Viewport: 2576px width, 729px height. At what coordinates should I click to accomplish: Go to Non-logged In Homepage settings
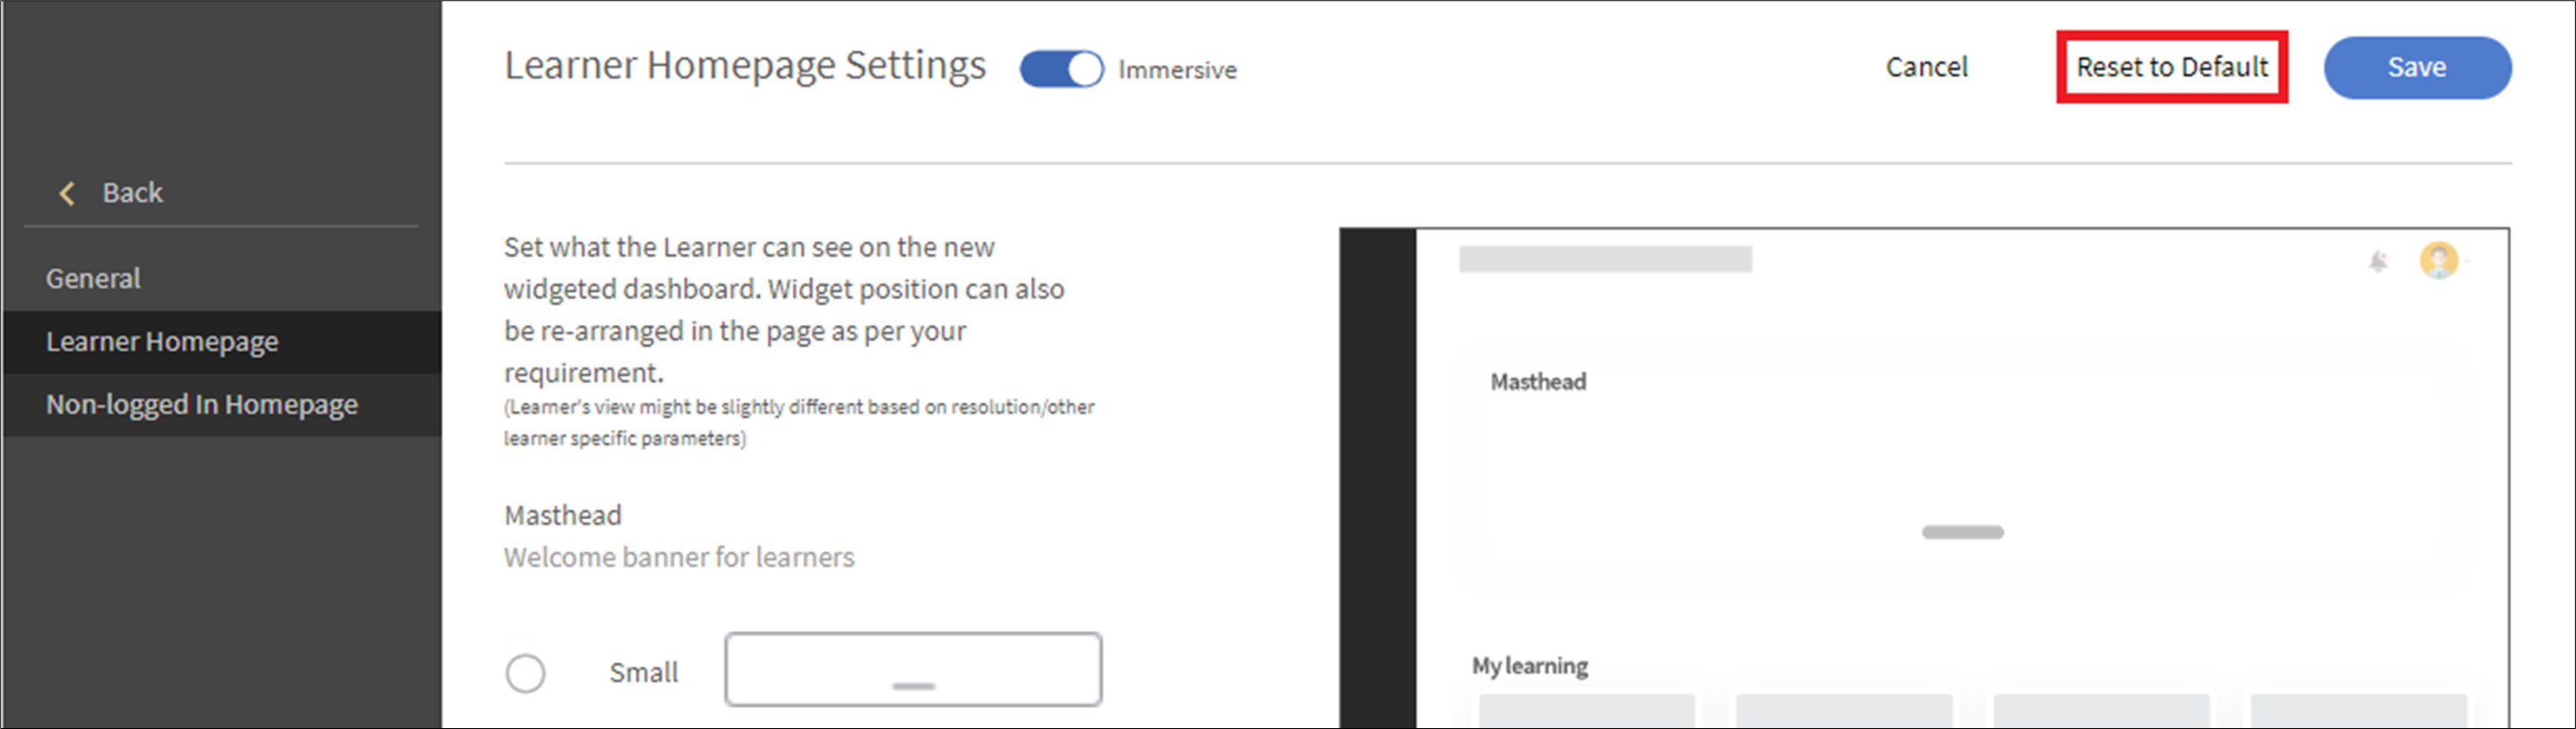[201, 405]
